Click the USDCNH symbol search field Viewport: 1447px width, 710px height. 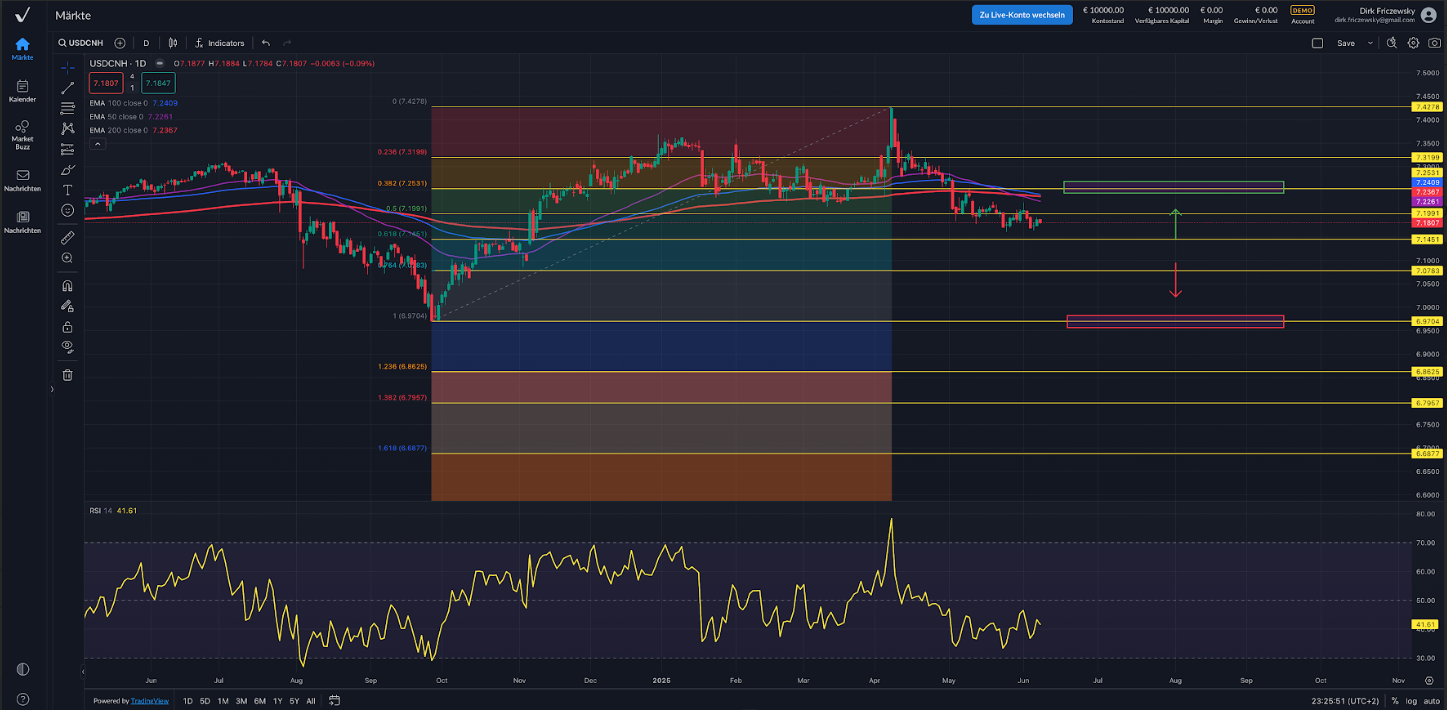(x=82, y=43)
